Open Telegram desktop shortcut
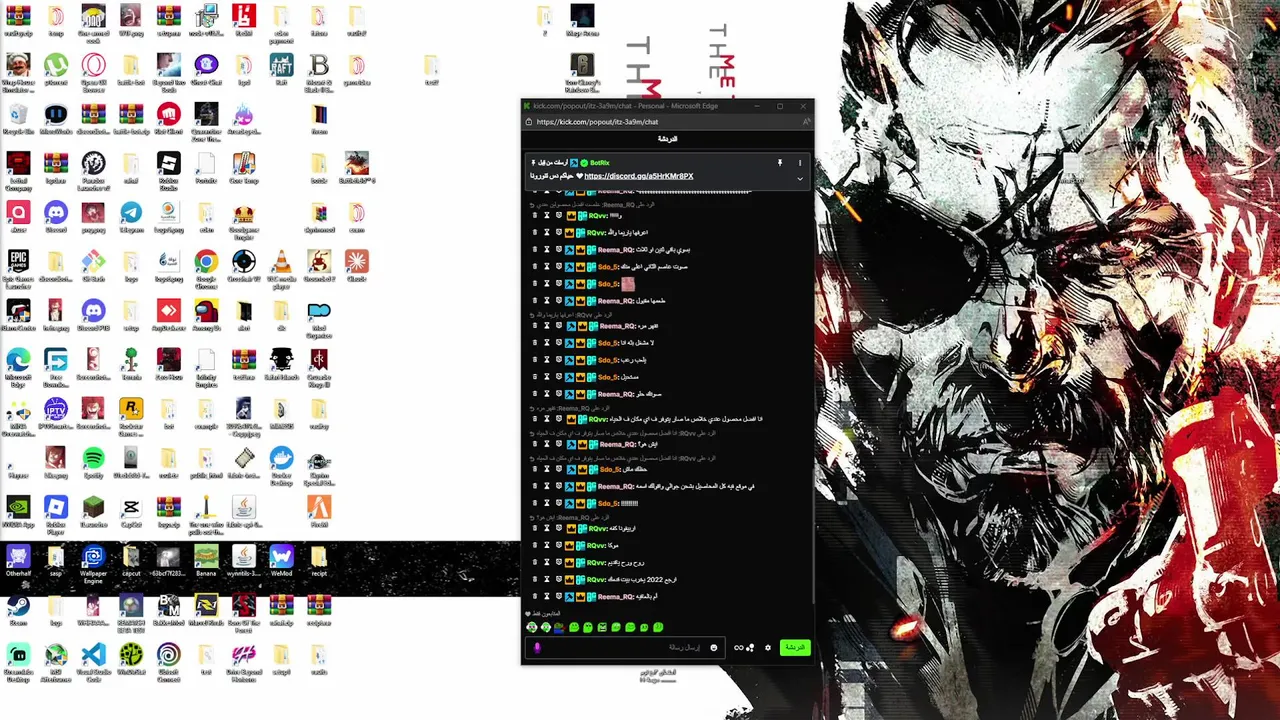The width and height of the screenshot is (1280, 720). point(131,215)
